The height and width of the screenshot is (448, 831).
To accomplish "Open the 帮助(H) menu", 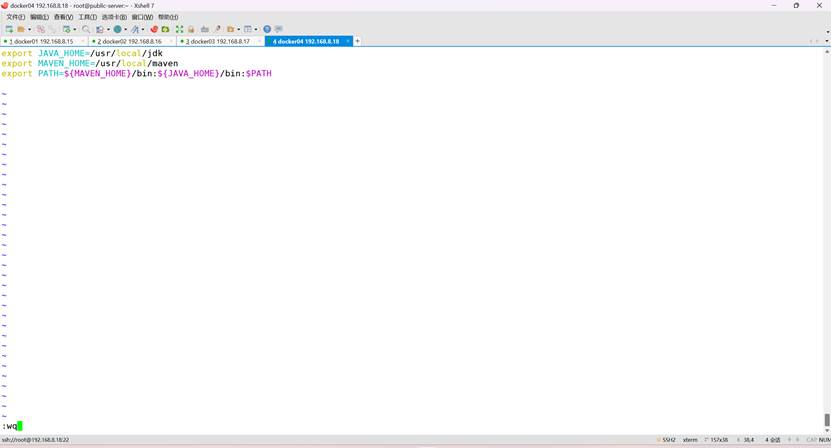I will click(168, 17).
